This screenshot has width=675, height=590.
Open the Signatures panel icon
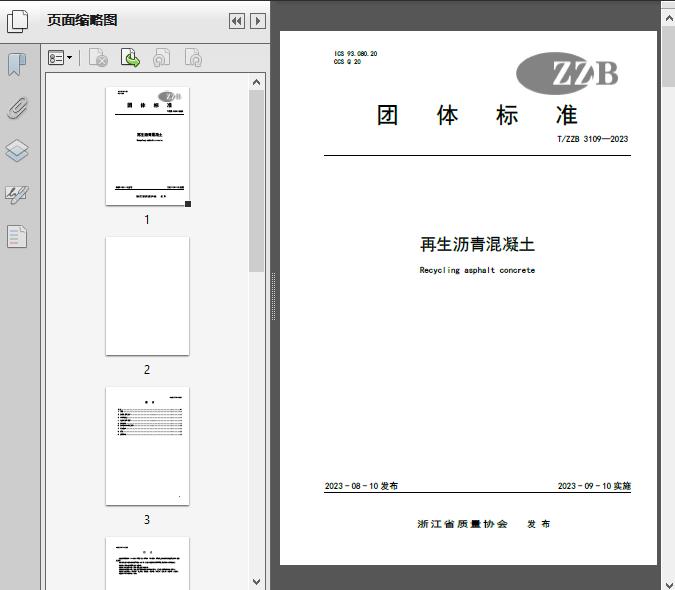pos(17,194)
